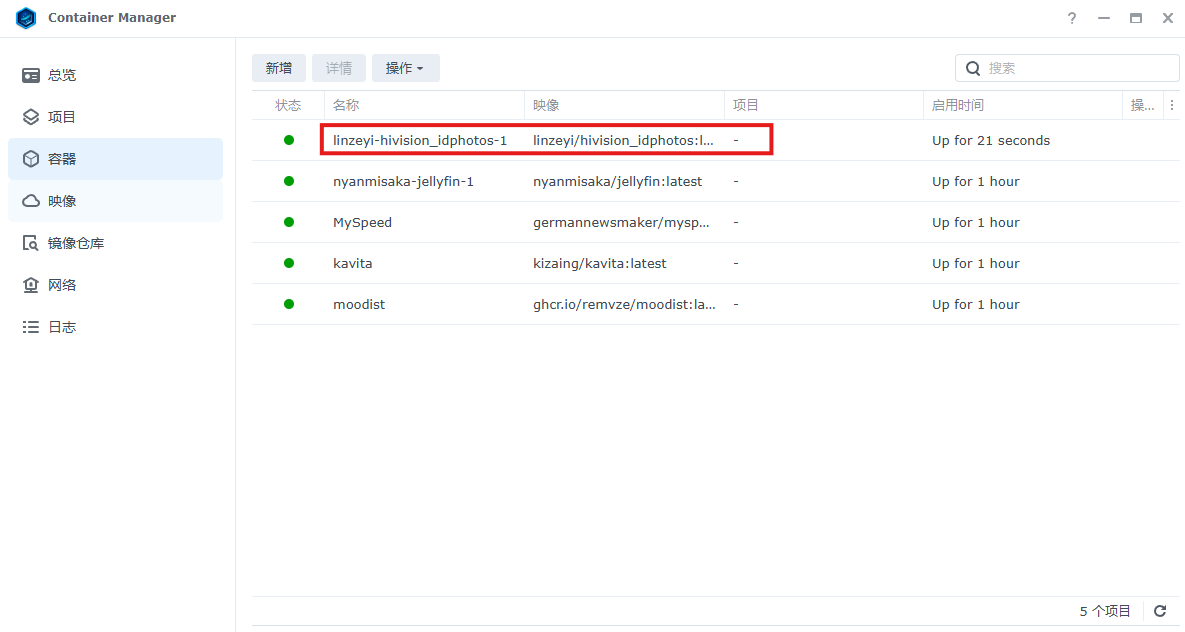The width and height of the screenshot is (1185, 632).
Task: Click the refresh icon at bottom right
Action: coord(1160,611)
